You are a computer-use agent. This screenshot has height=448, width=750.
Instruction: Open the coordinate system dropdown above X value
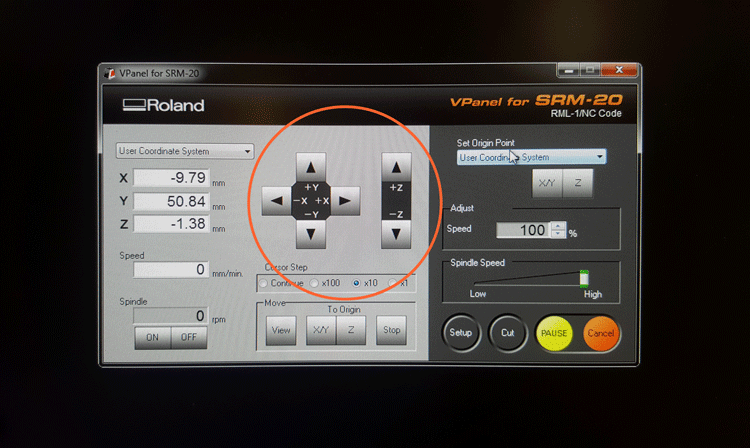[x=185, y=151]
